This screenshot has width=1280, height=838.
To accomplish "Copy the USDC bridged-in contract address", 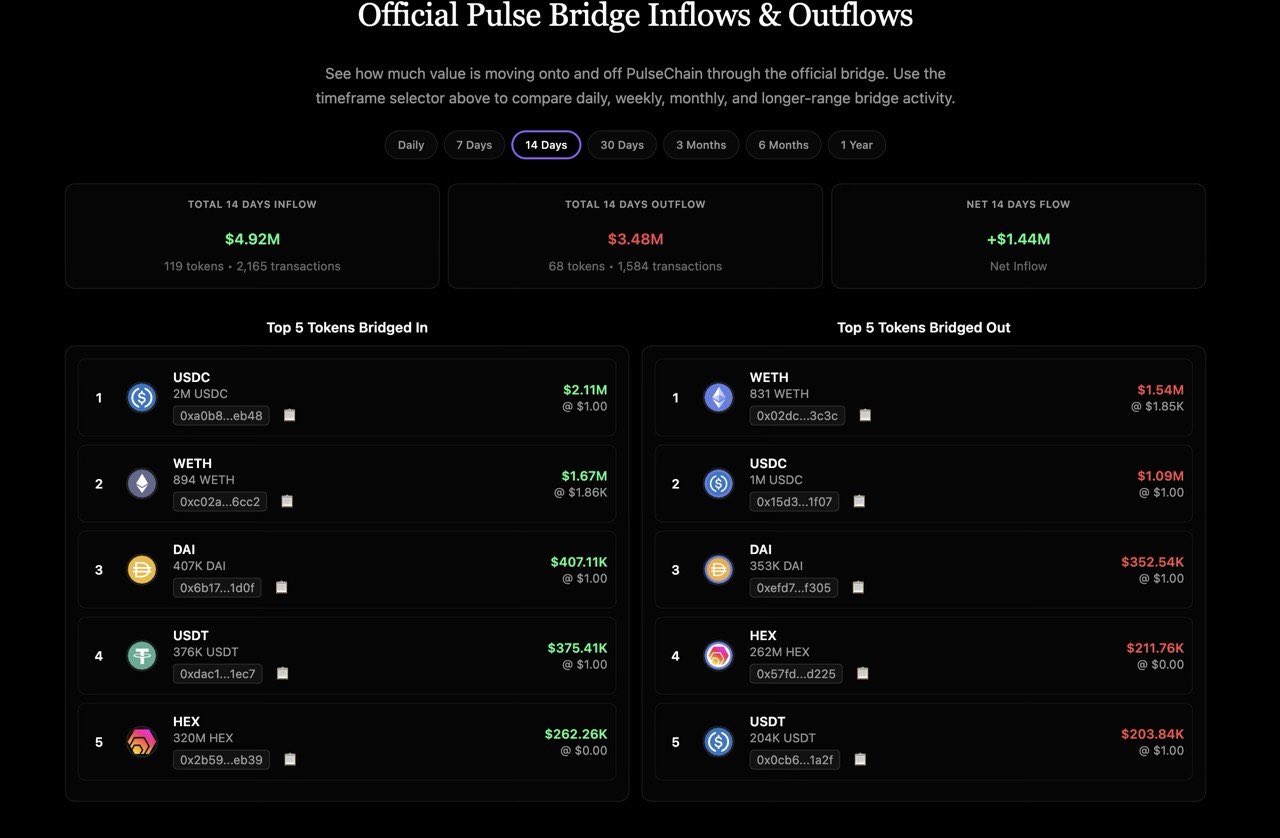I will tap(290, 415).
